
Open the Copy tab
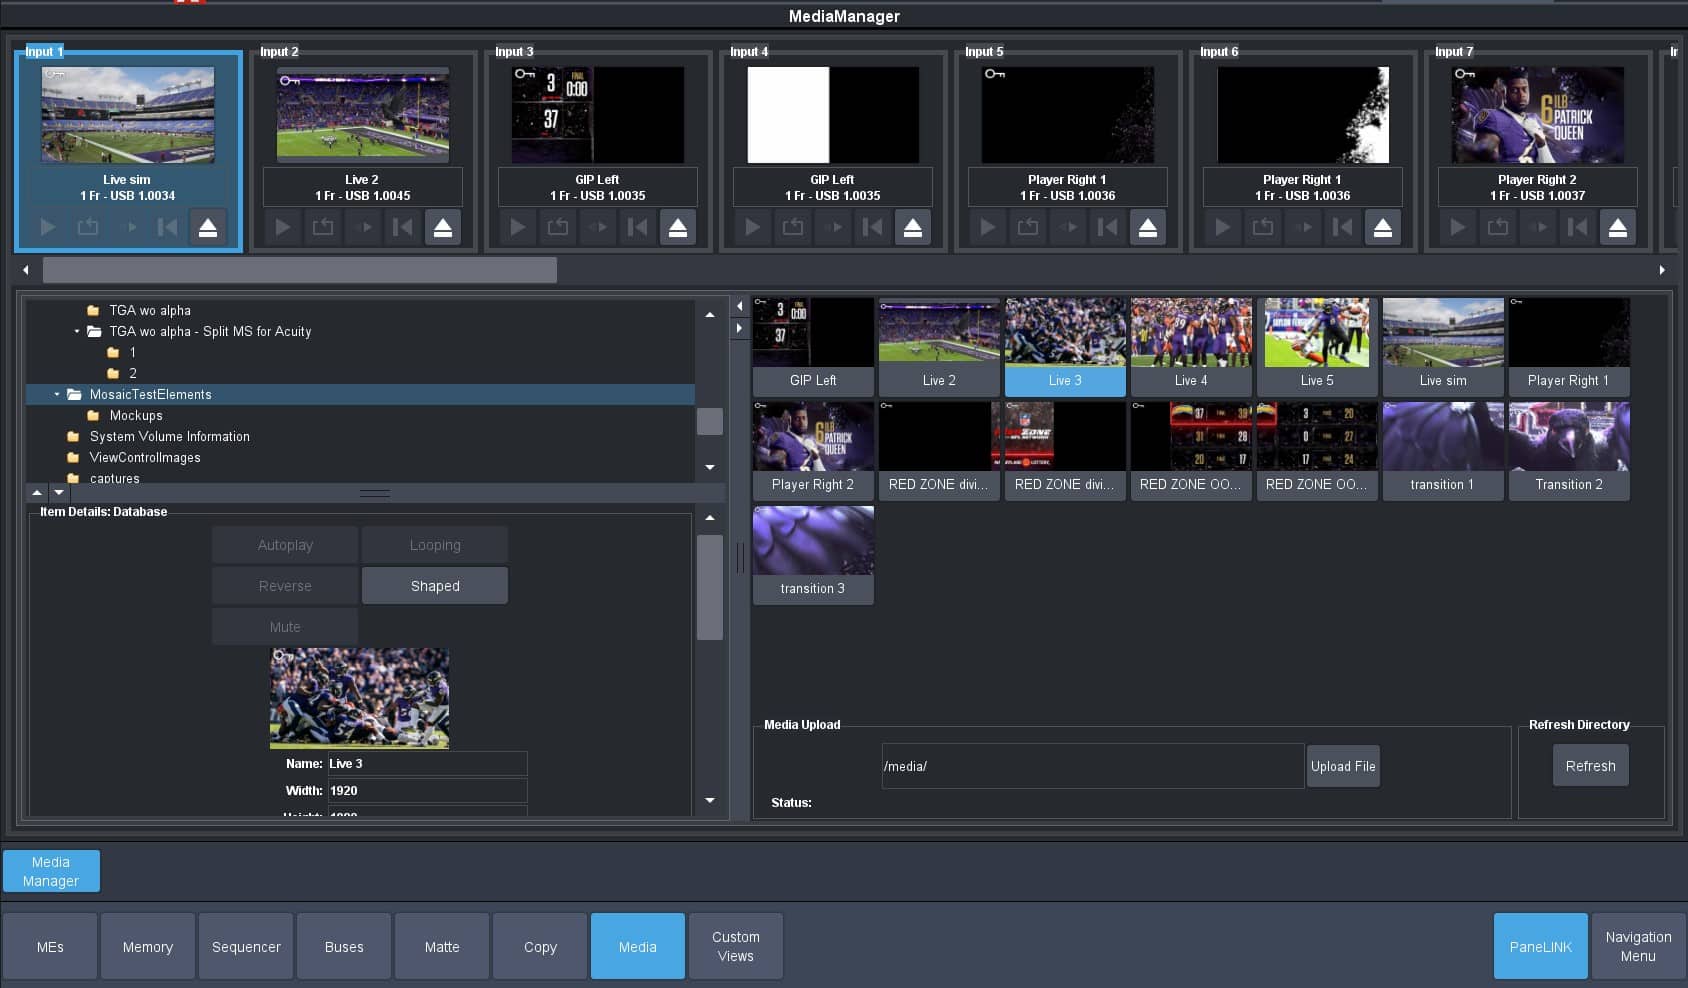[540, 946]
